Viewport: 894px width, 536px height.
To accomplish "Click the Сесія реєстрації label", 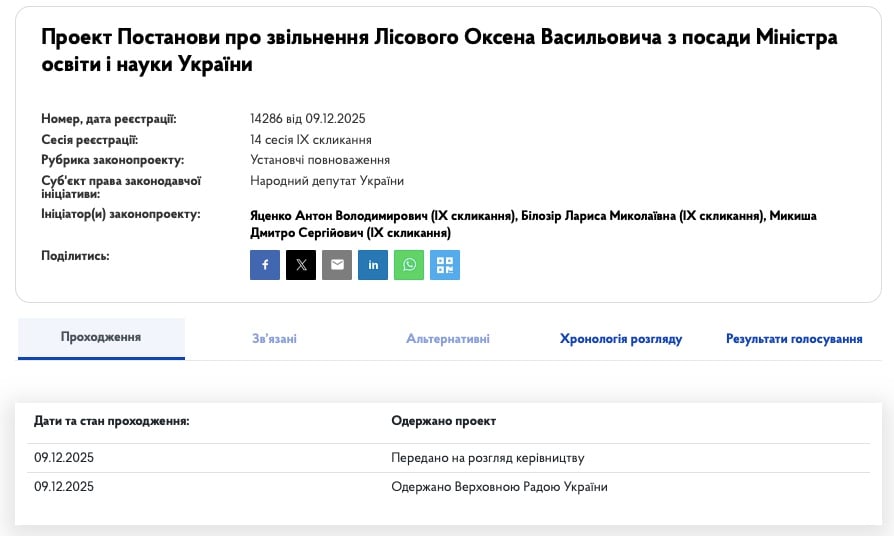I will click(90, 140).
